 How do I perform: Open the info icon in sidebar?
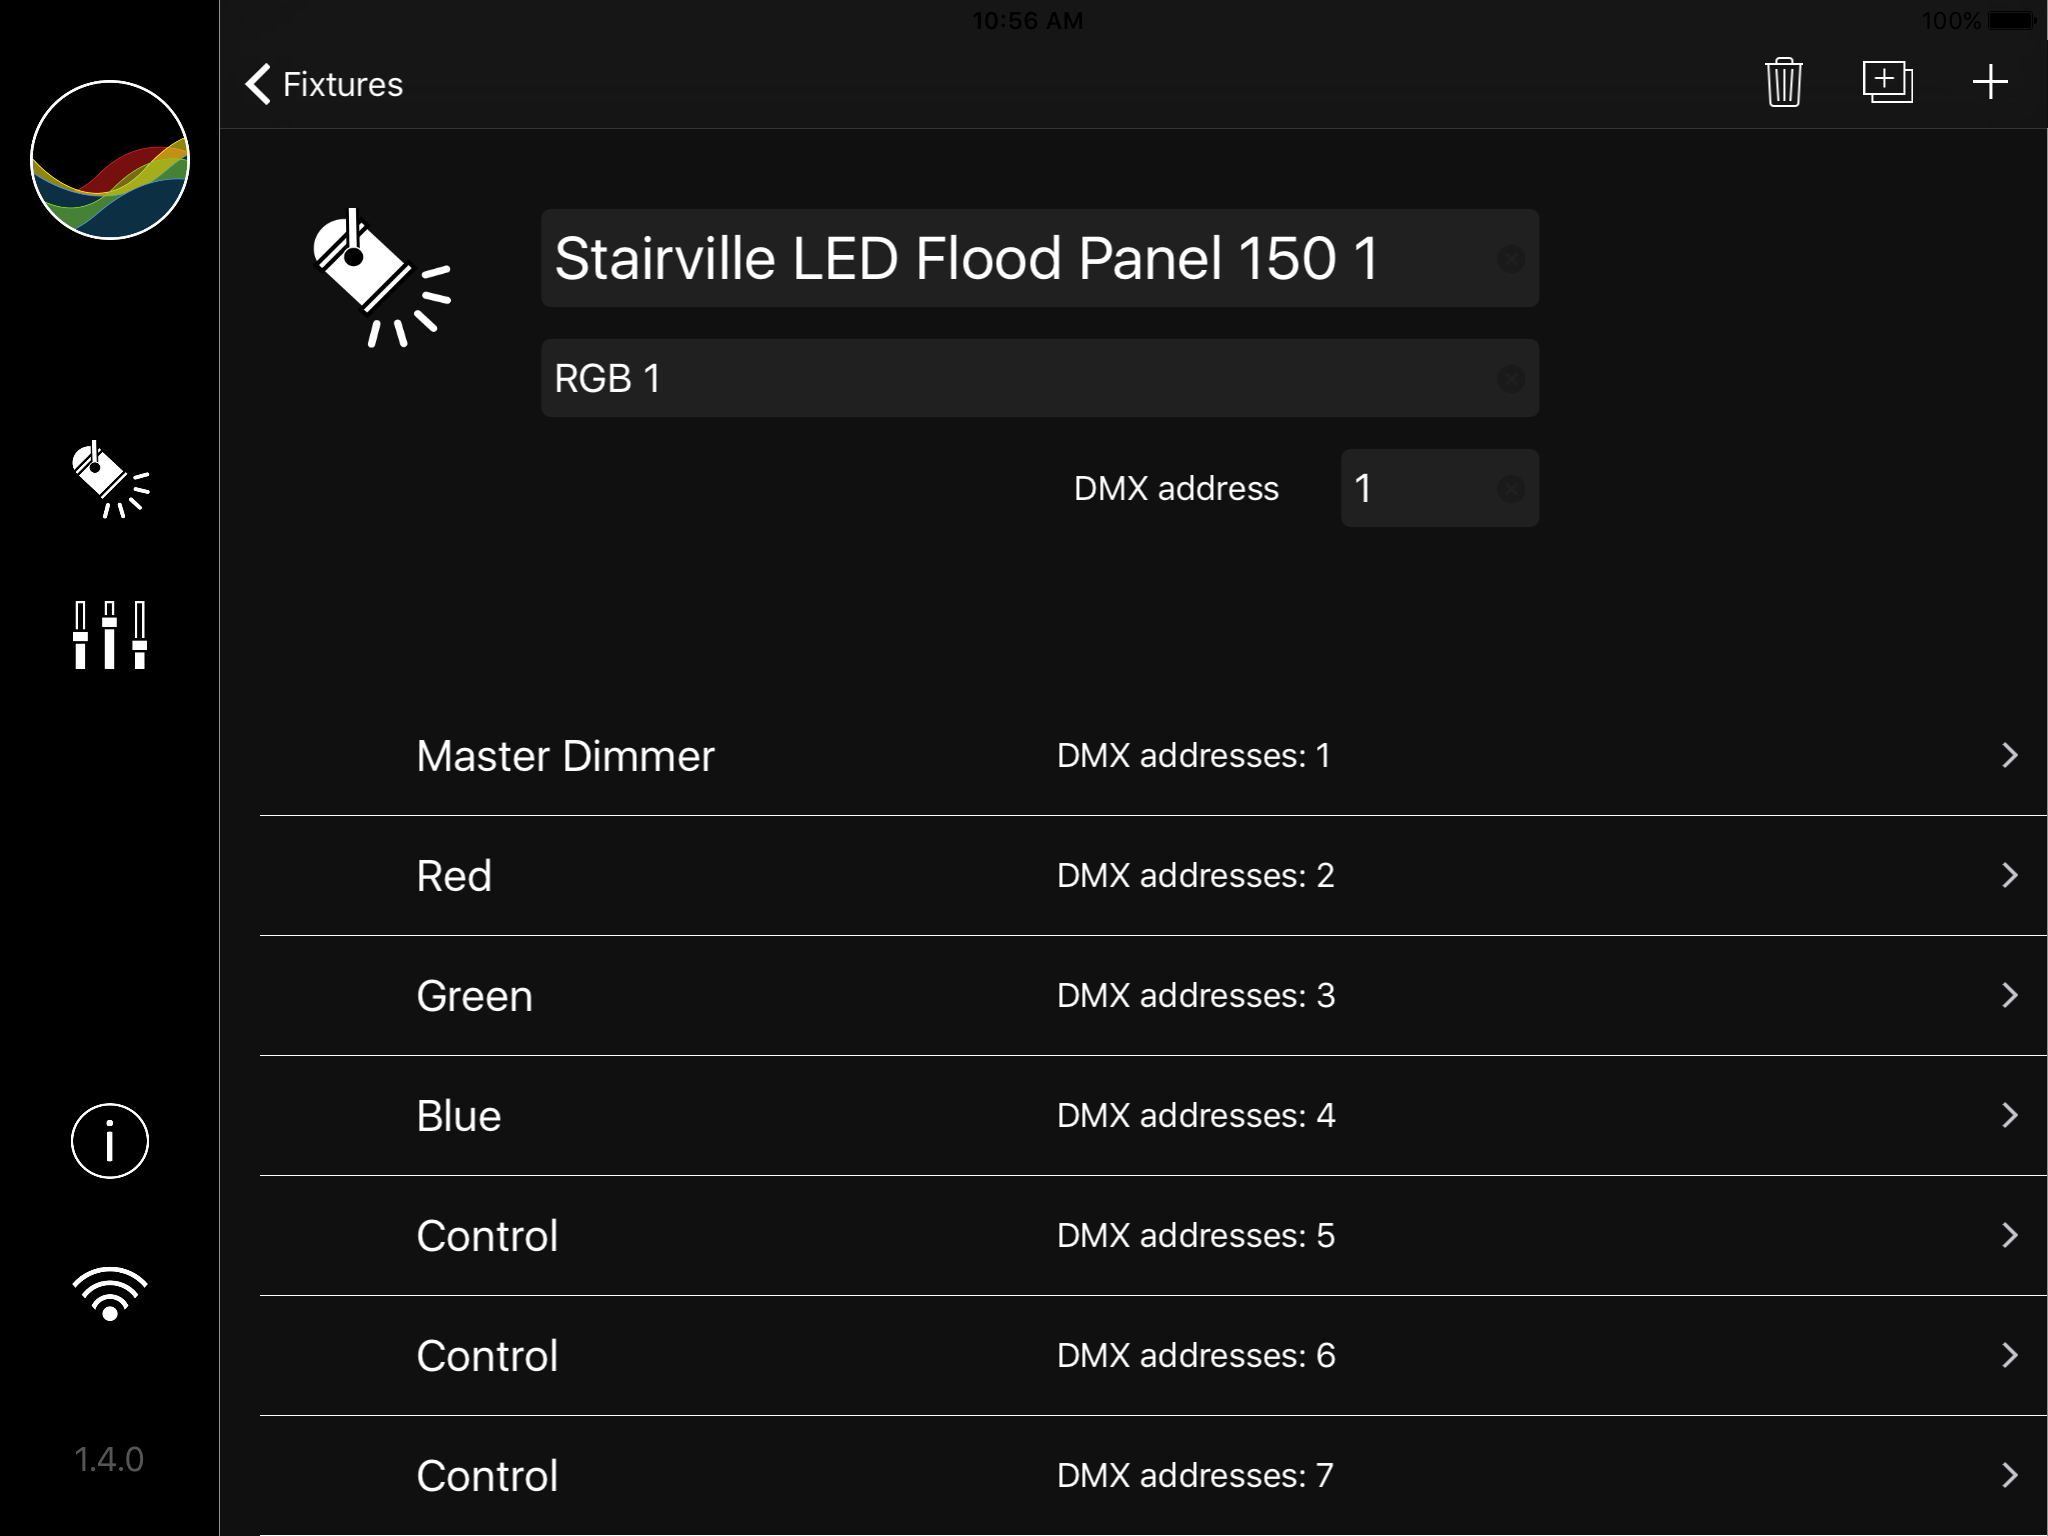coord(110,1141)
